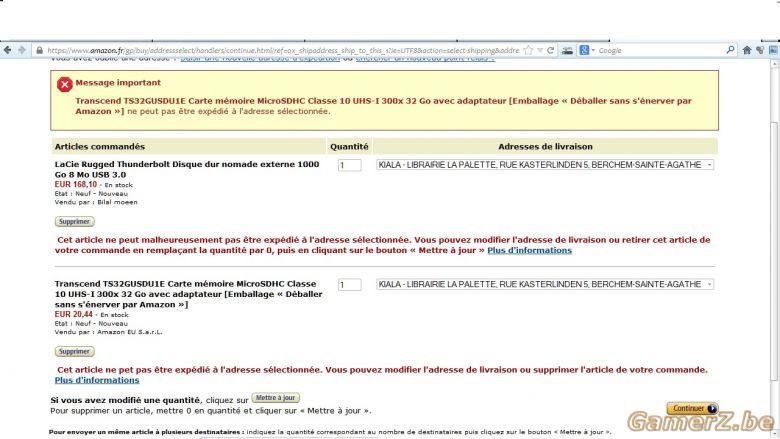Click the Adresses de livraison column header

click(x=545, y=147)
